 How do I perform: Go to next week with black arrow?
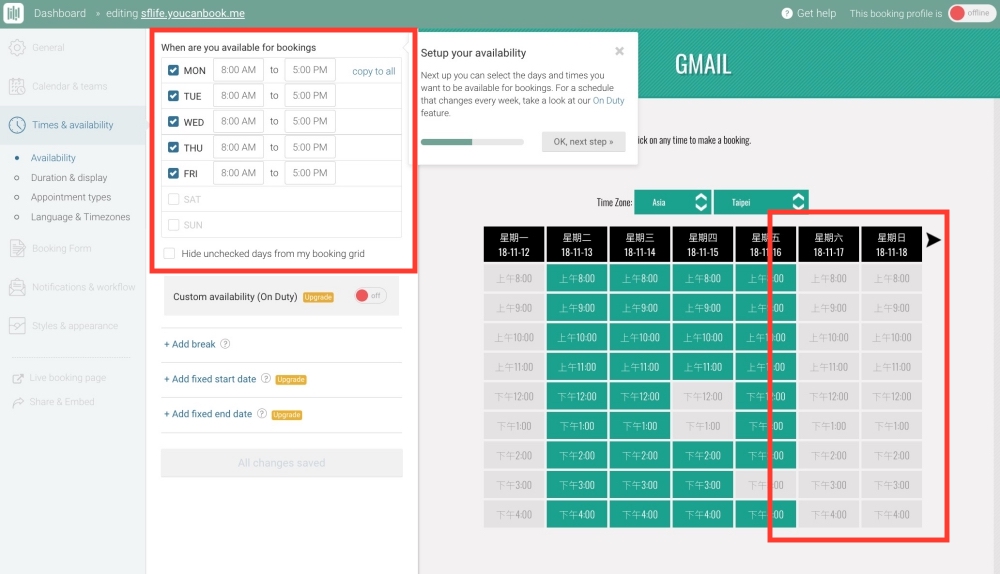(933, 240)
